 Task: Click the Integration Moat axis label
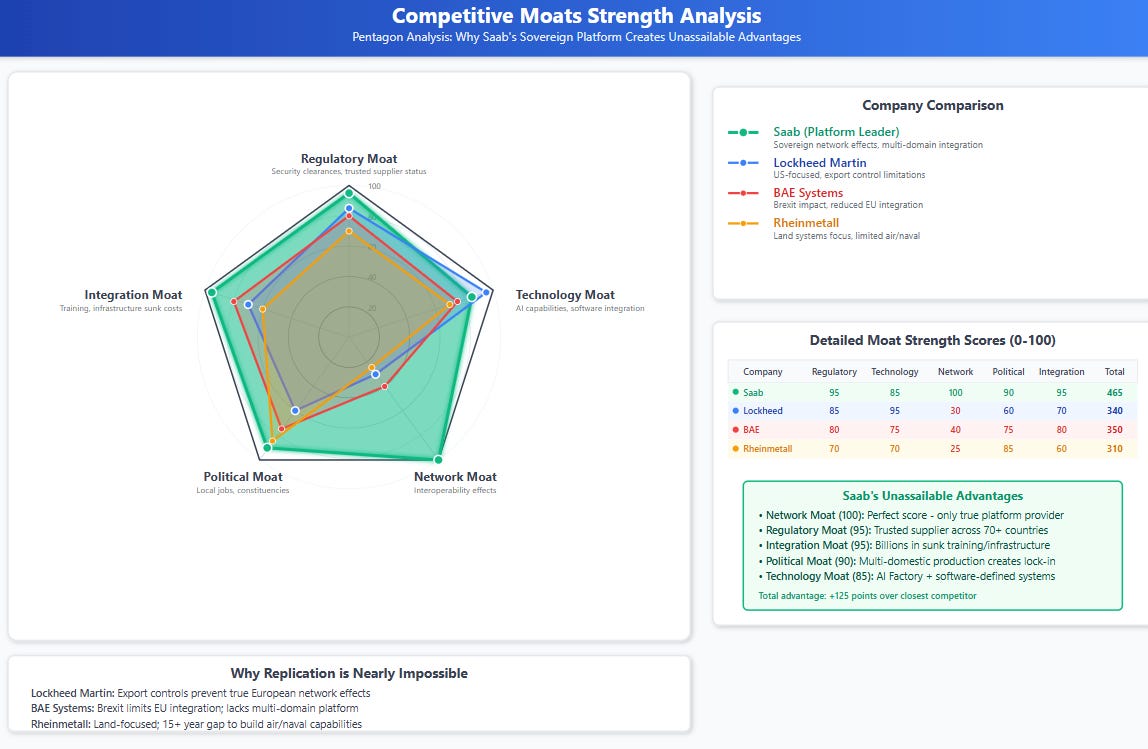[x=133, y=295]
